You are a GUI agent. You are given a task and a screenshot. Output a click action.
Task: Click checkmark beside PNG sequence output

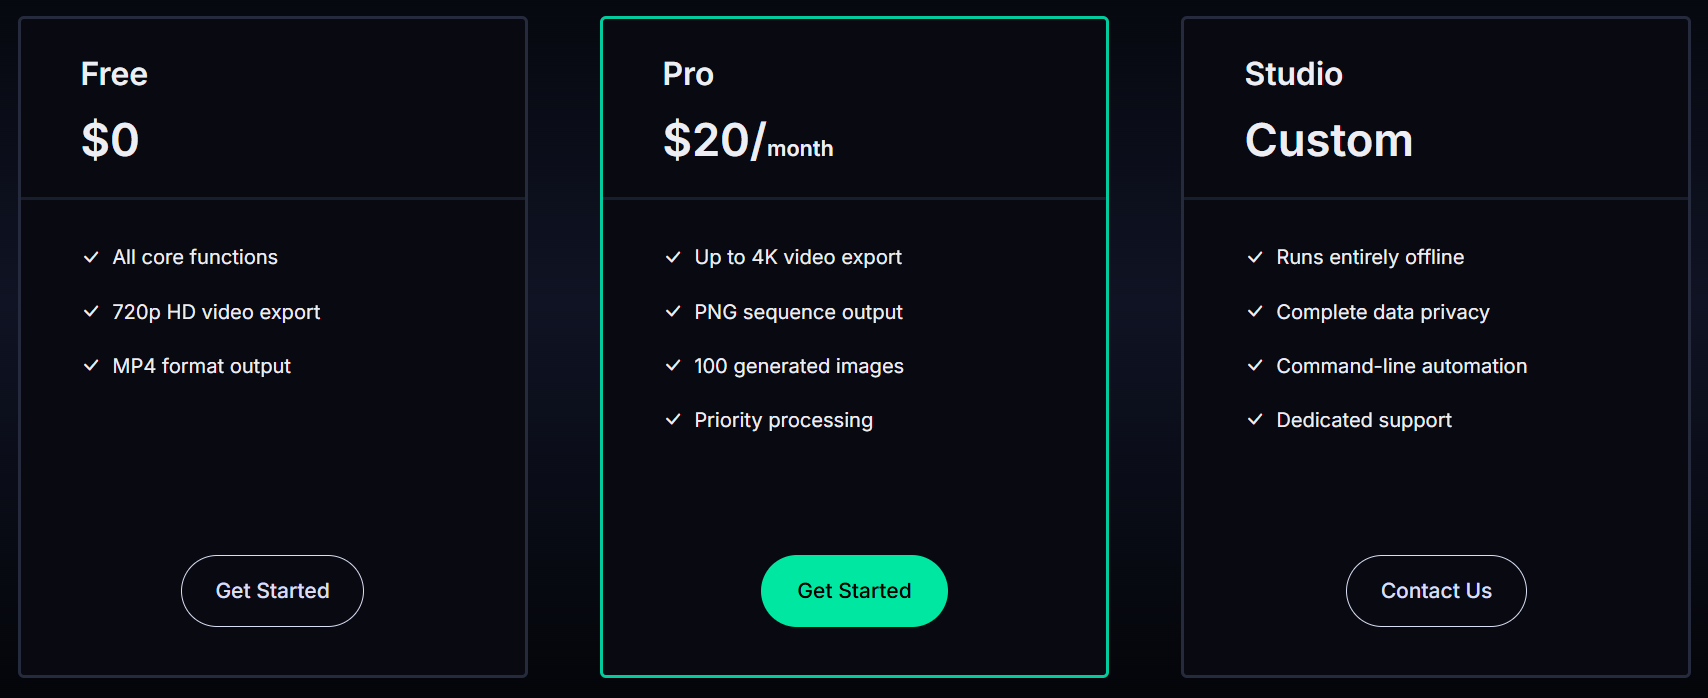[673, 312]
